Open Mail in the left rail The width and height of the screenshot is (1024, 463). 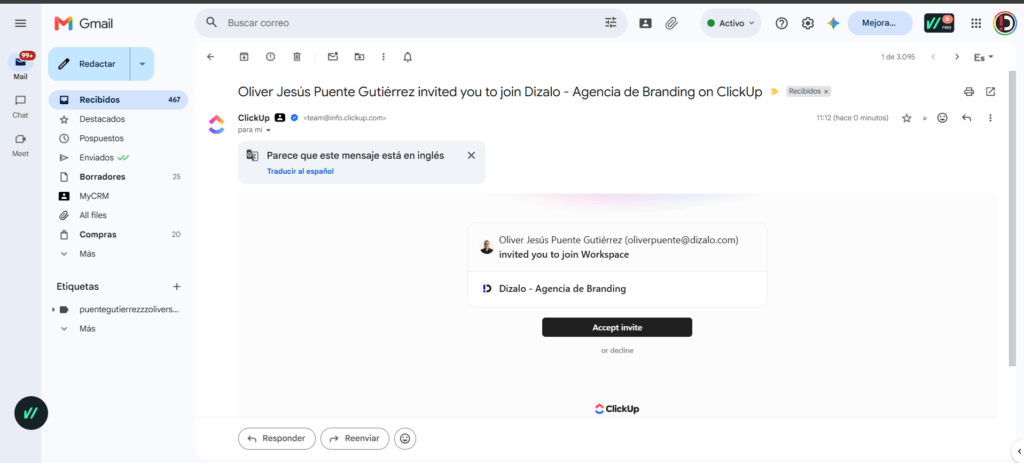coord(20,66)
